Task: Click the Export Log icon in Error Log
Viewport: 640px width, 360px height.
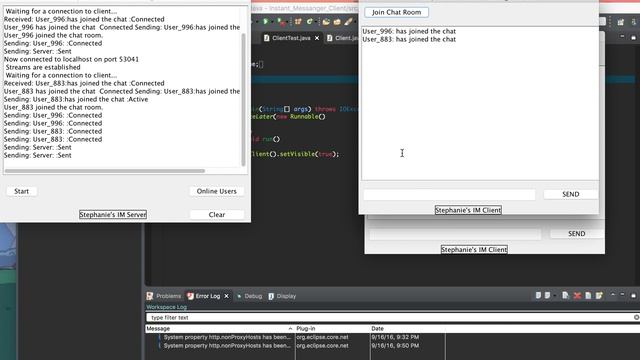Action: coord(538,296)
